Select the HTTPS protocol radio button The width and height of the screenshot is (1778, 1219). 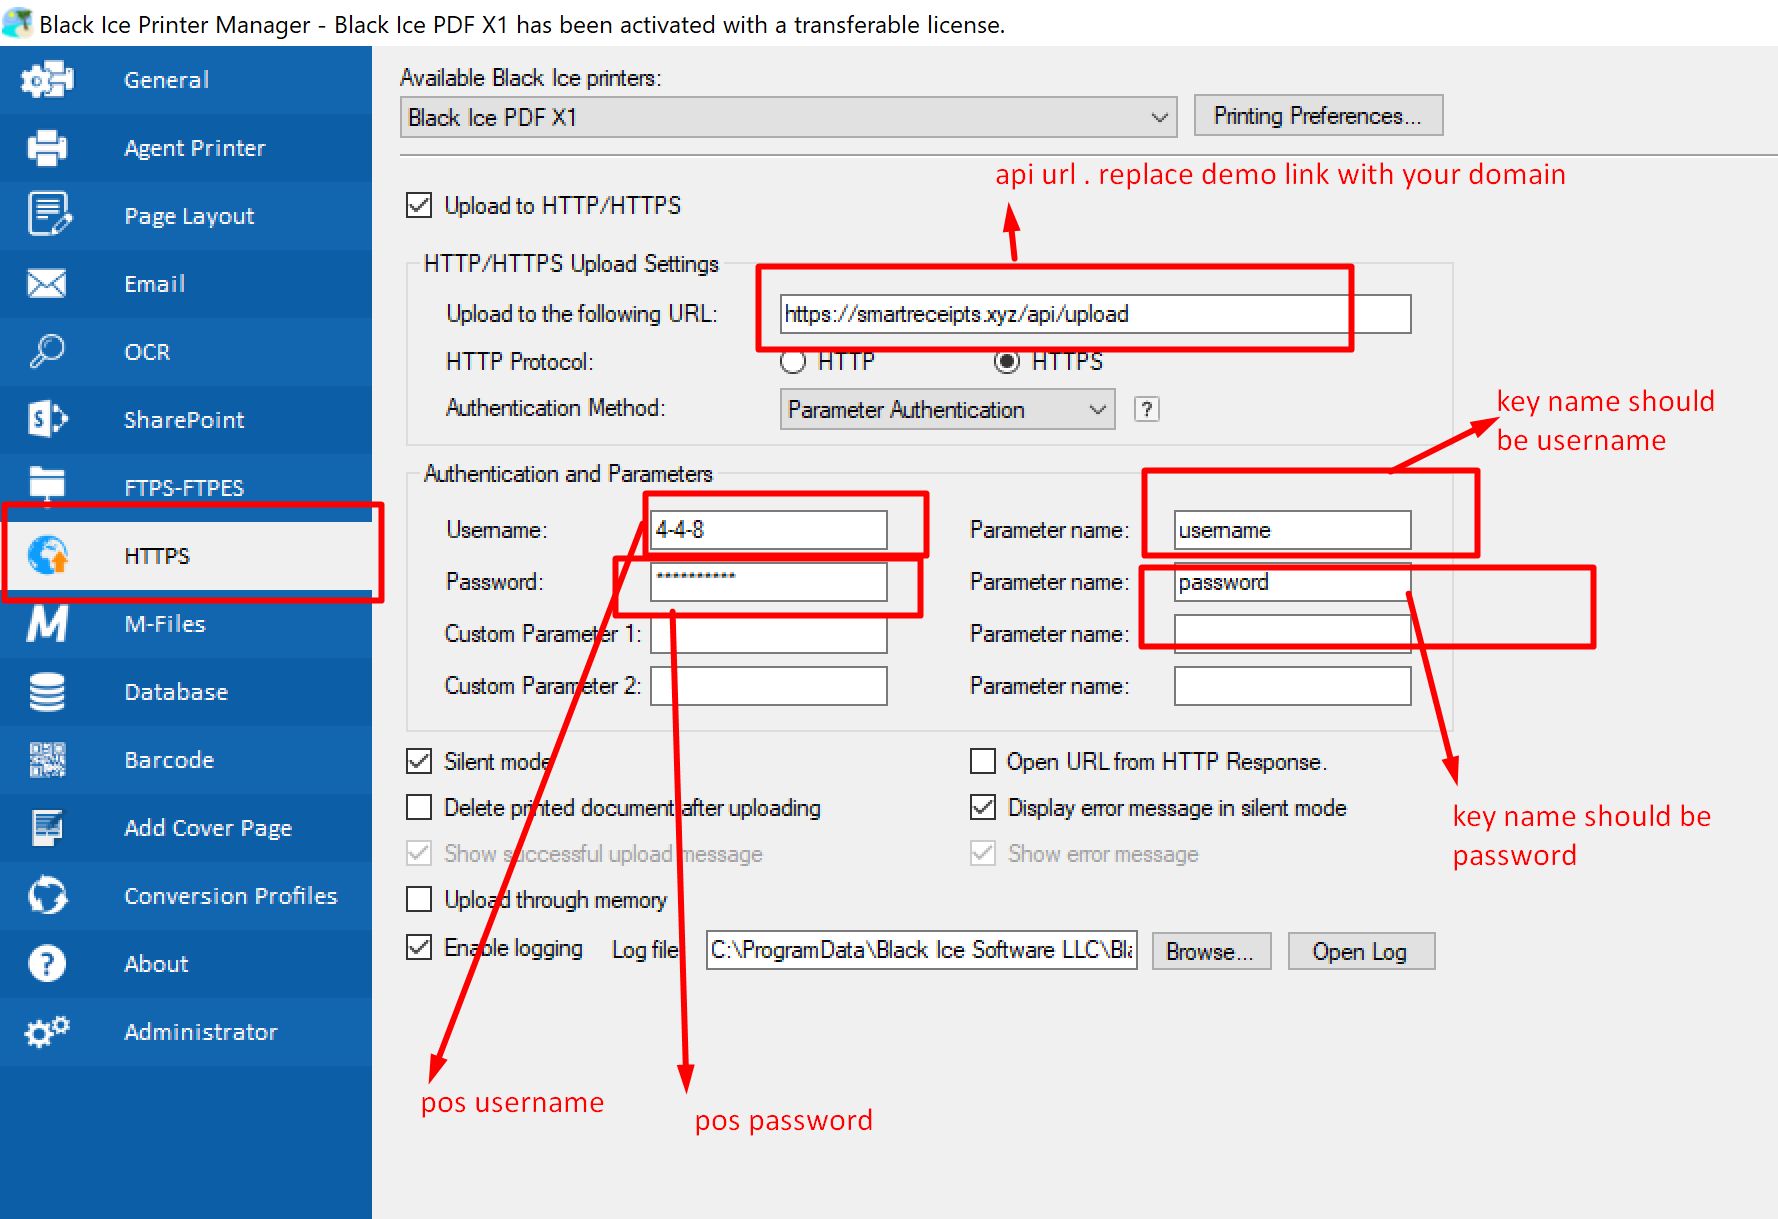(x=1007, y=361)
